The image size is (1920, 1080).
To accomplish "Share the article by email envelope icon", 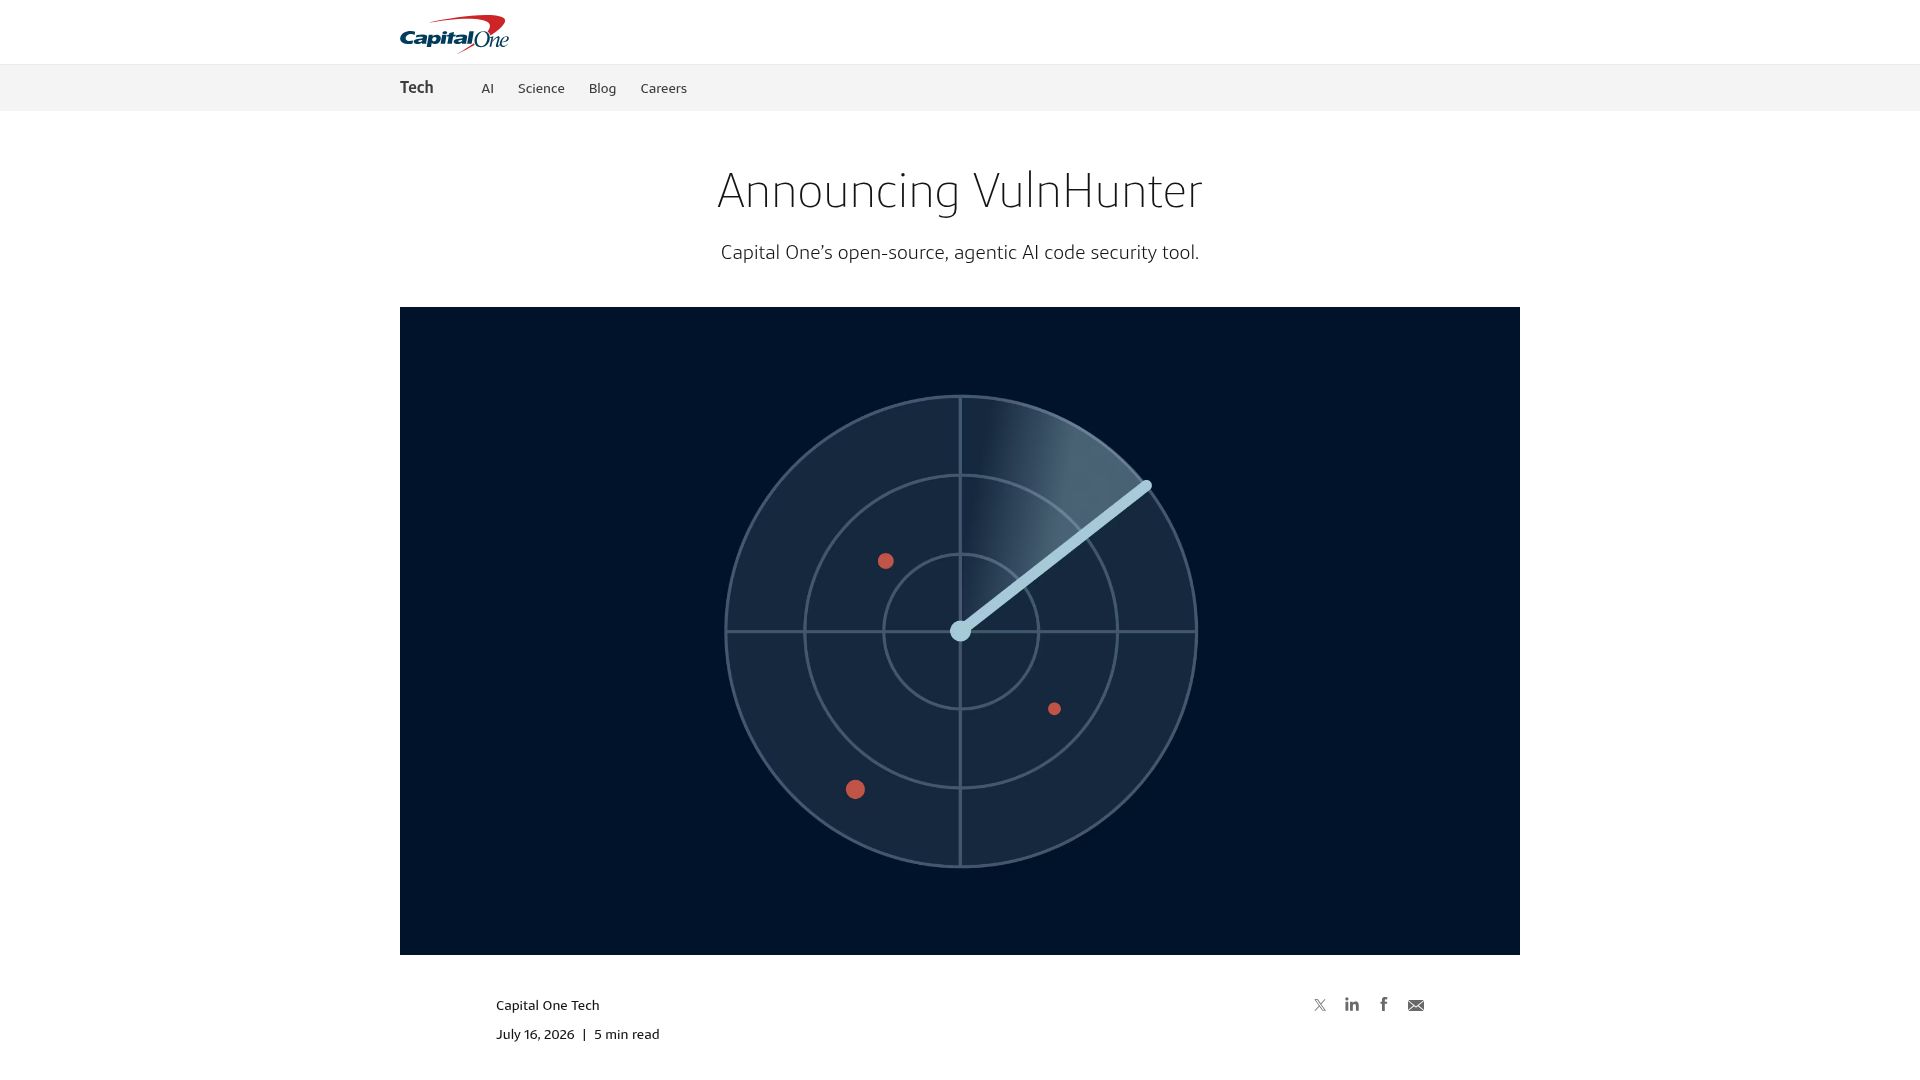I will pos(1416,1005).
